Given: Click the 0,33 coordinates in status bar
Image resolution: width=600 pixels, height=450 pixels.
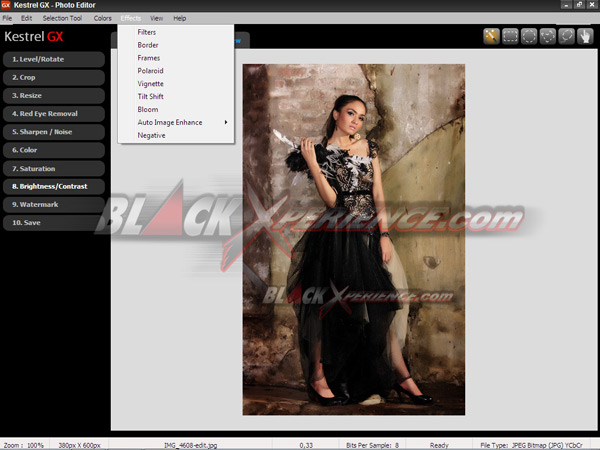Looking at the screenshot, I should 306,445.
